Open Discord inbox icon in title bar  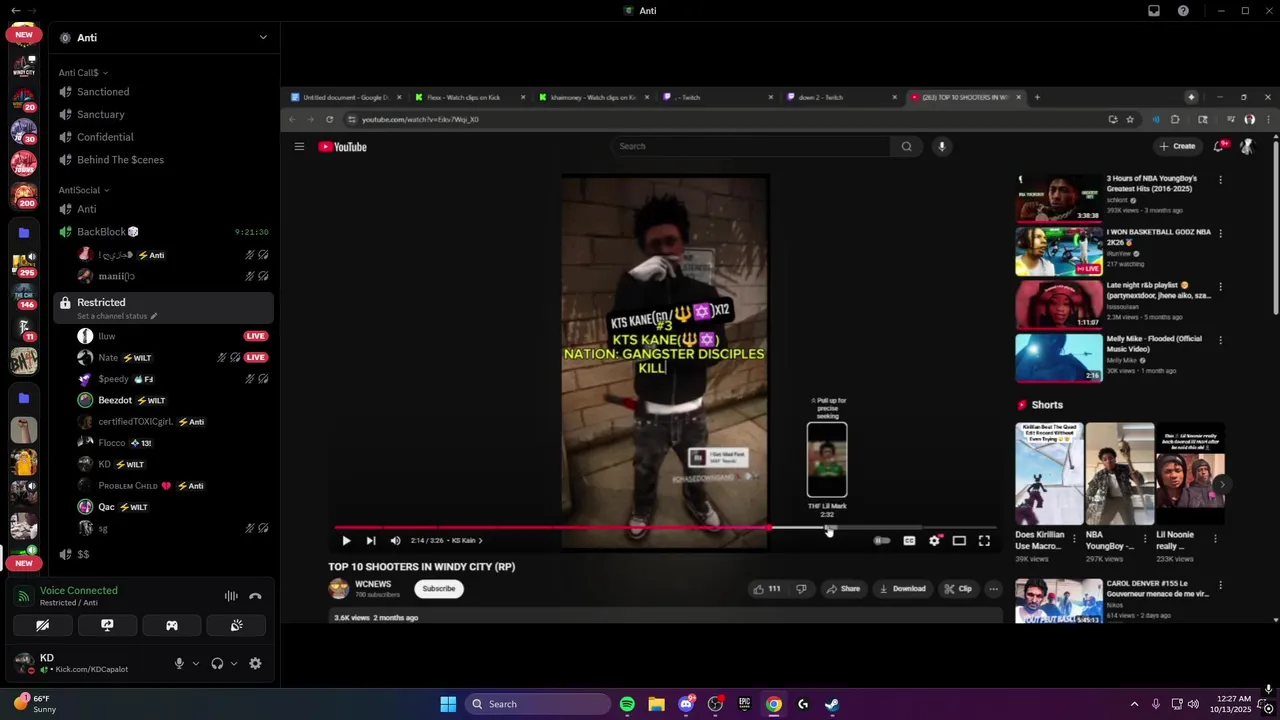coord(1154,11)
